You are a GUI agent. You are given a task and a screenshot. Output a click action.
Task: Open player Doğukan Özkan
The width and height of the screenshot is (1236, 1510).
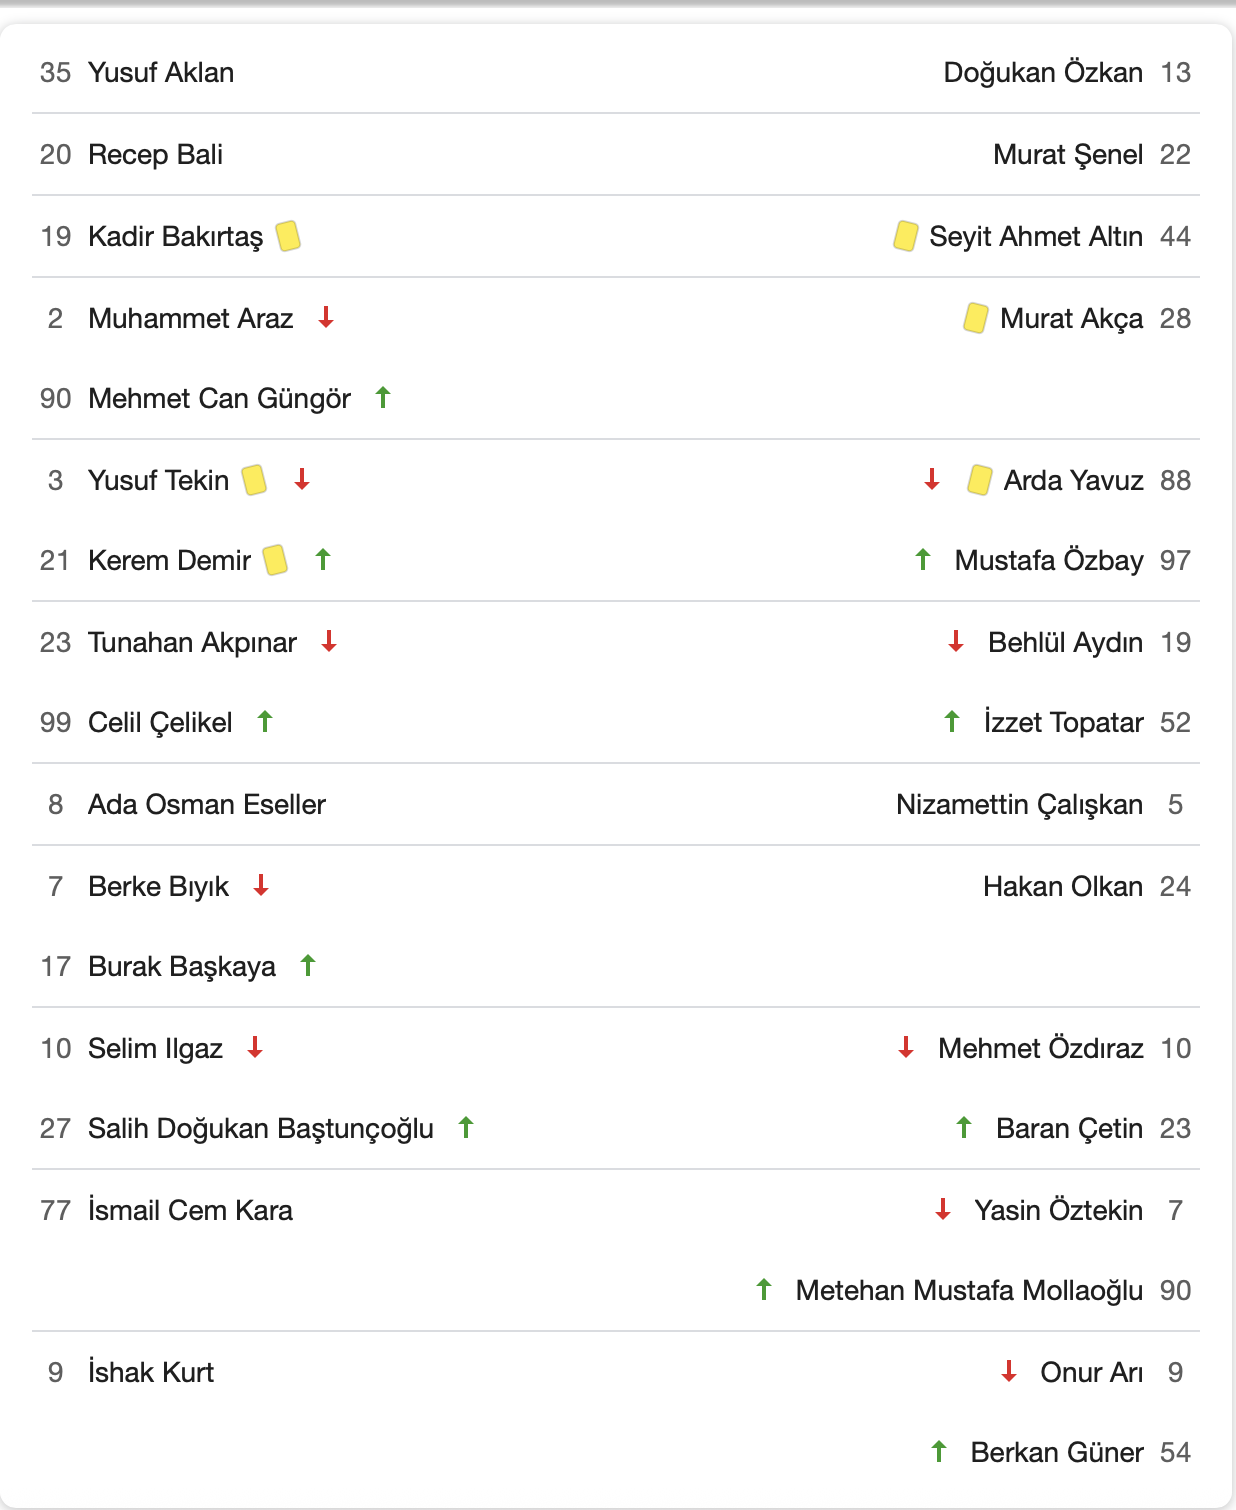pyautogui.click(x=1043, y=72)
